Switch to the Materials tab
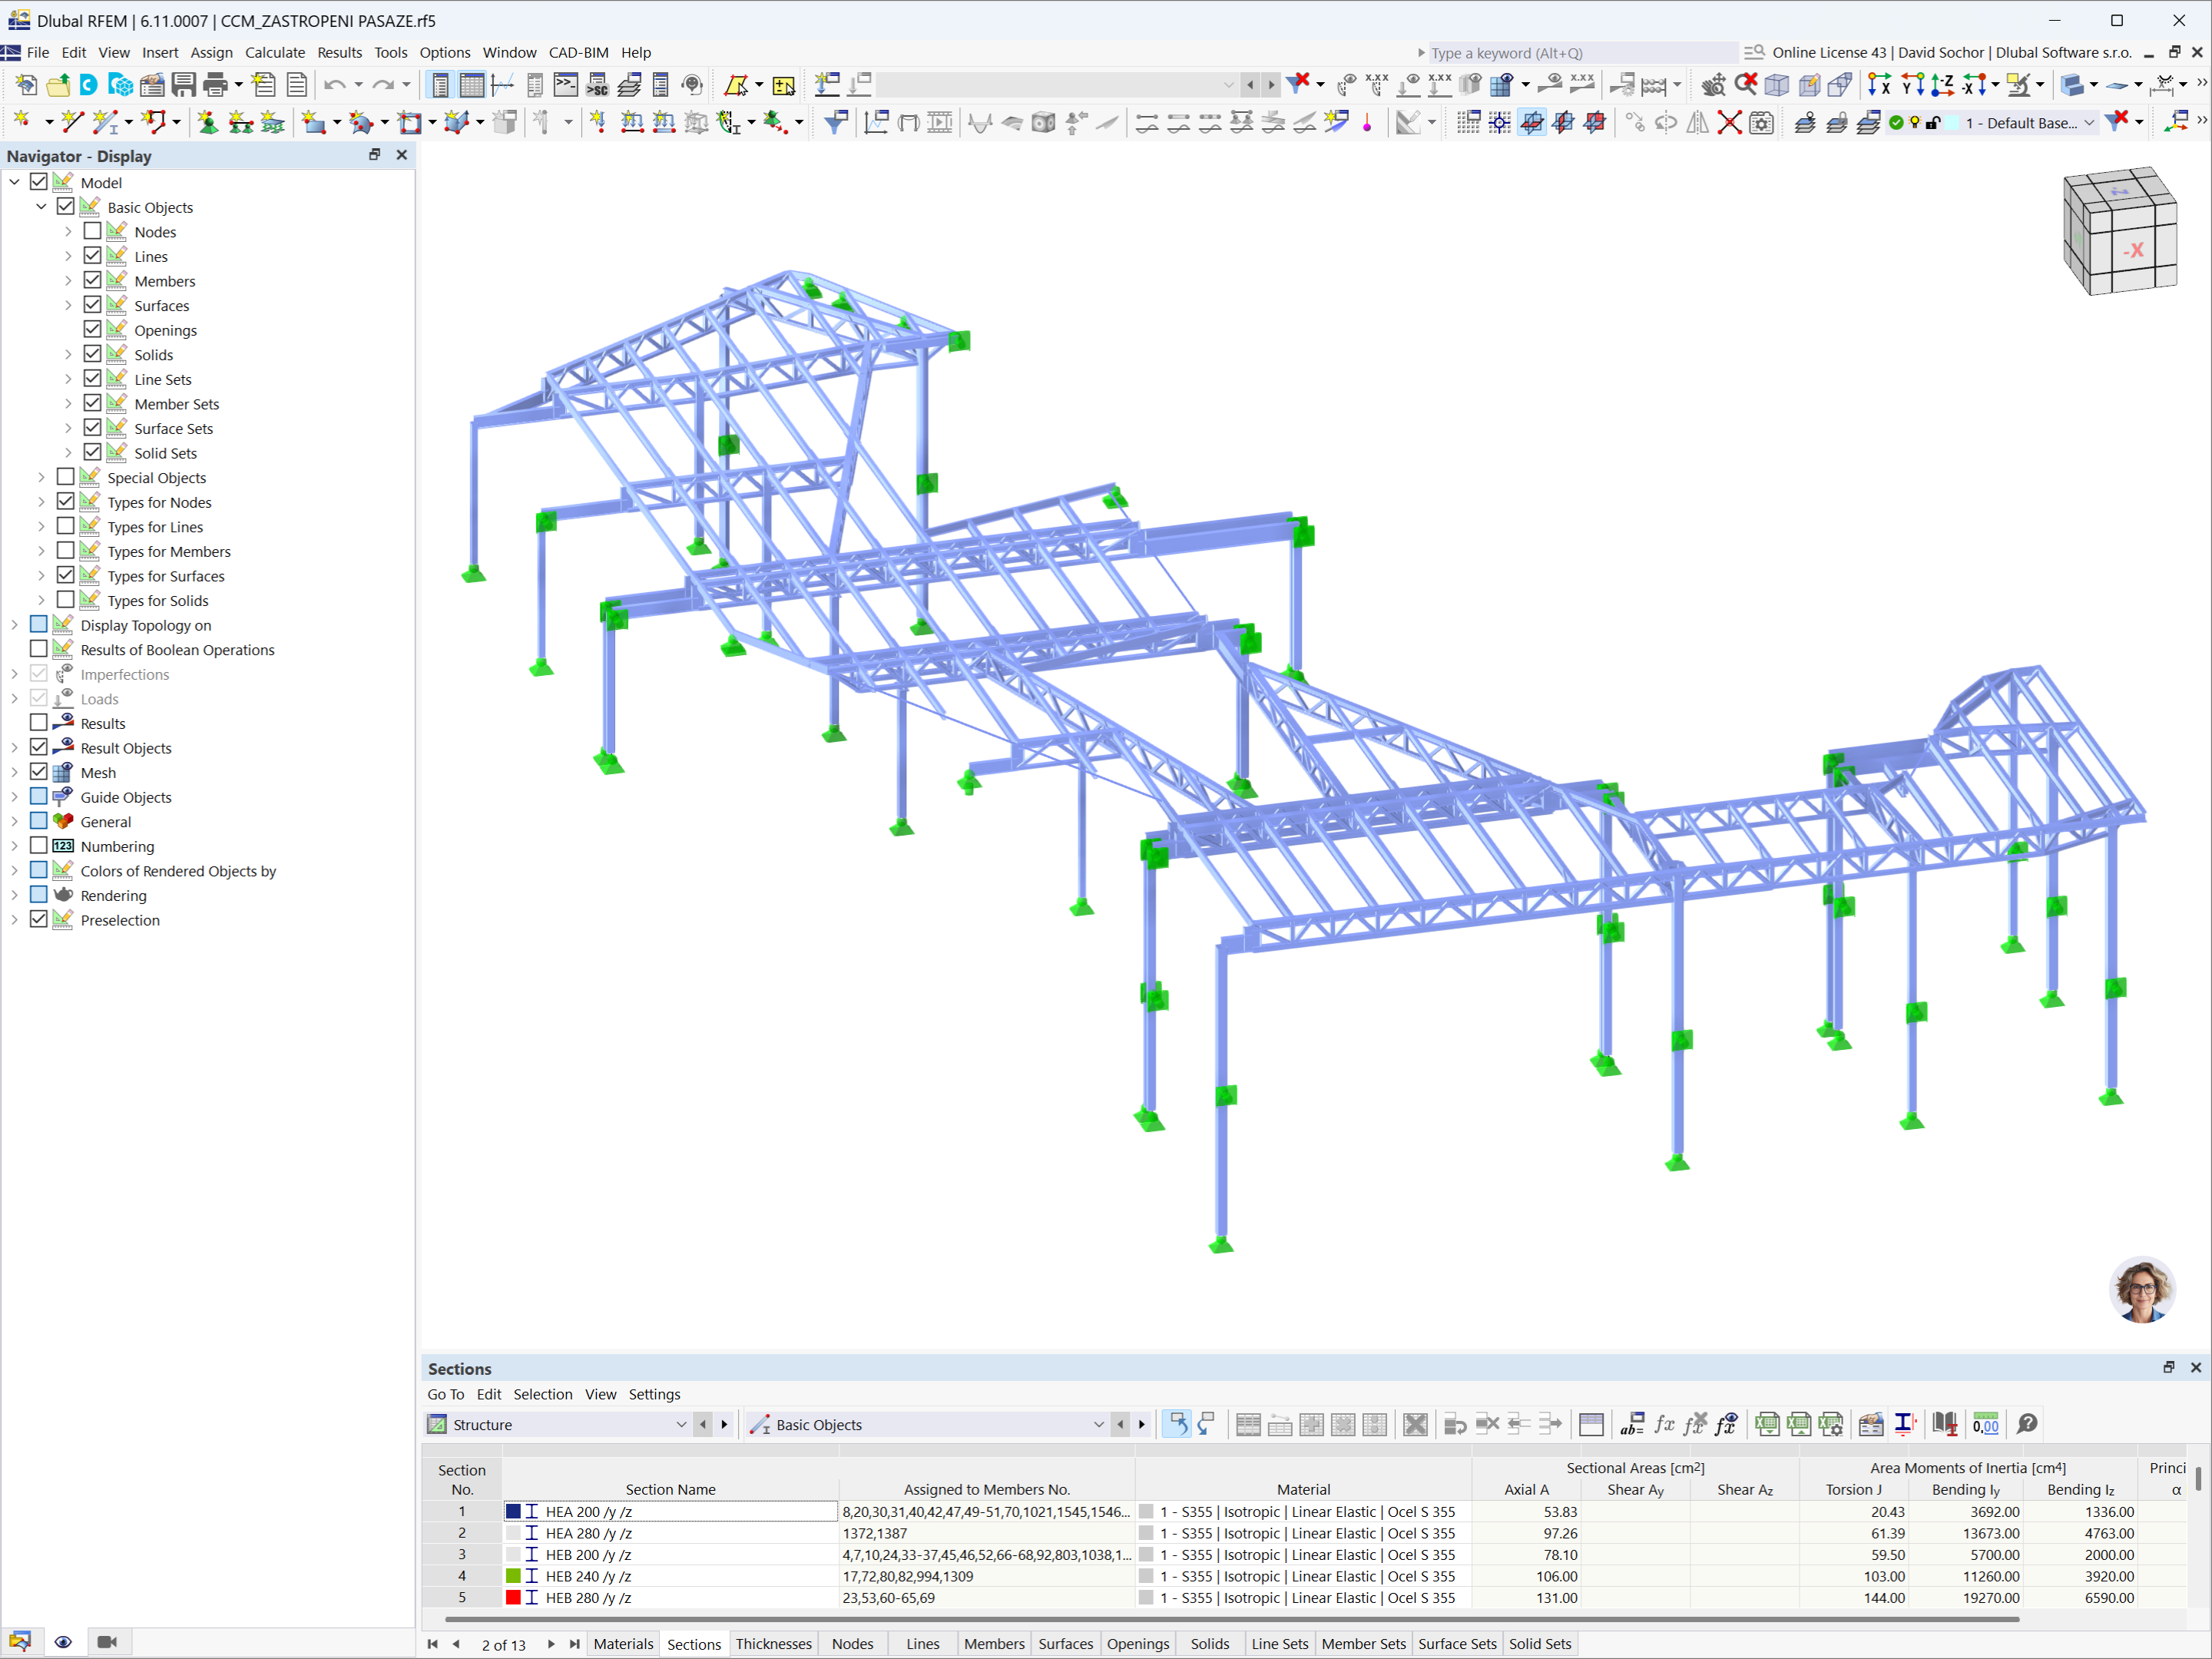Image resolution: width=2212 pixels, height=1659 pixels. (x=623, y=1644)
